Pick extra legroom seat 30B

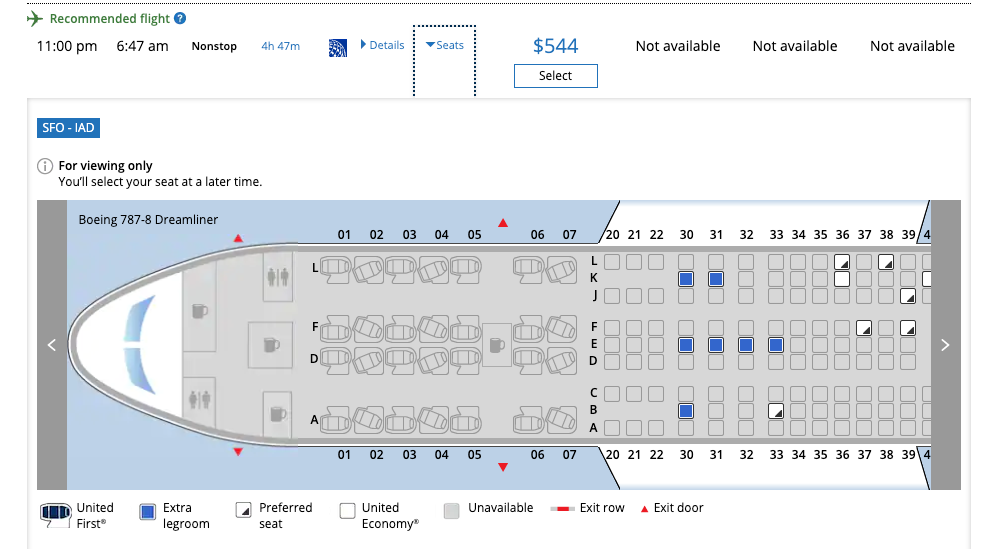coord(686,411)
